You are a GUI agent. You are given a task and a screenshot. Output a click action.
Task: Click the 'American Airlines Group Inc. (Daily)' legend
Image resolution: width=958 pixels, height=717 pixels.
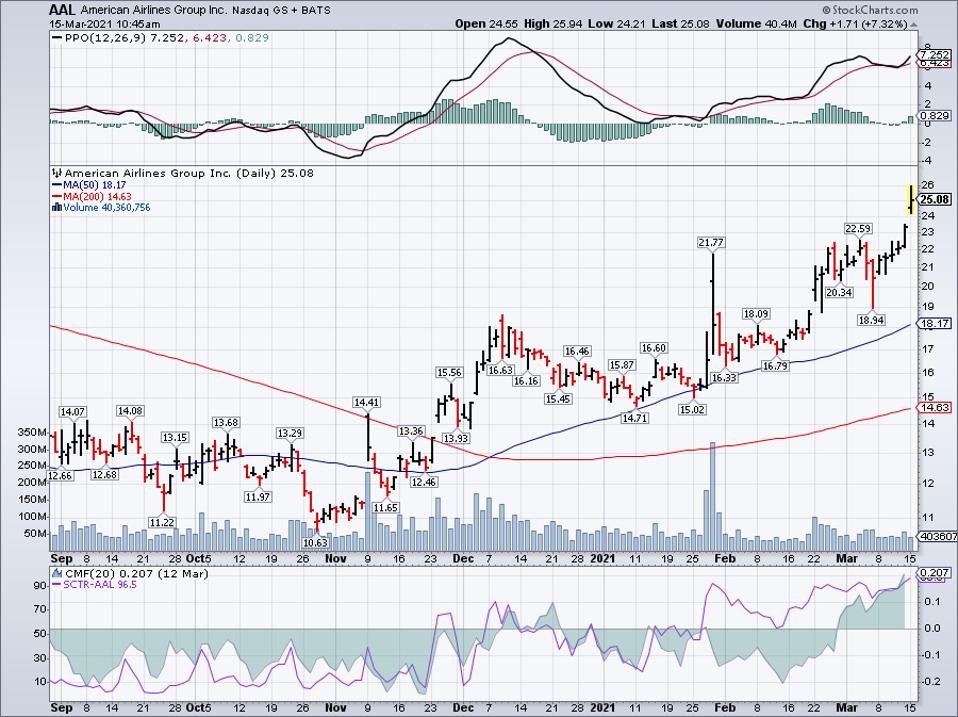tap(170, 173)
